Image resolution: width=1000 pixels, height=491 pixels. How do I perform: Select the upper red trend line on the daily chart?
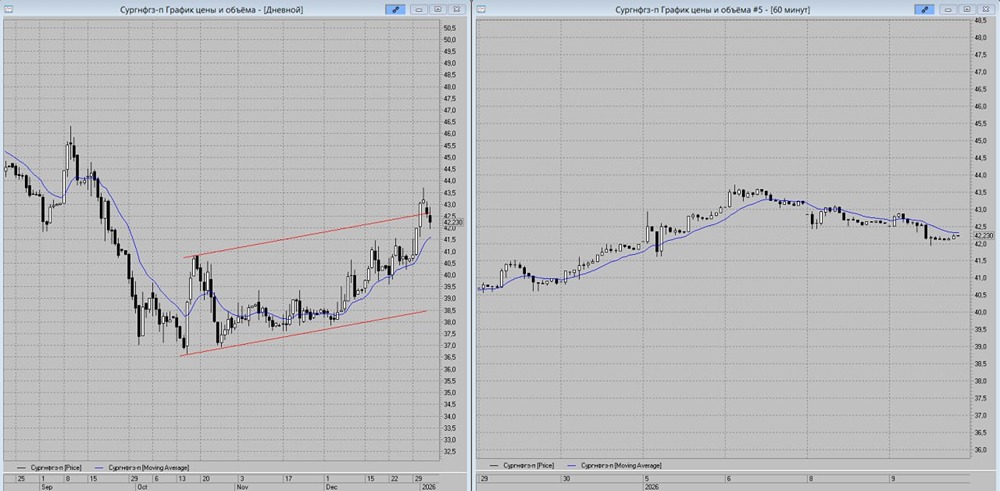tap(306, 236)
